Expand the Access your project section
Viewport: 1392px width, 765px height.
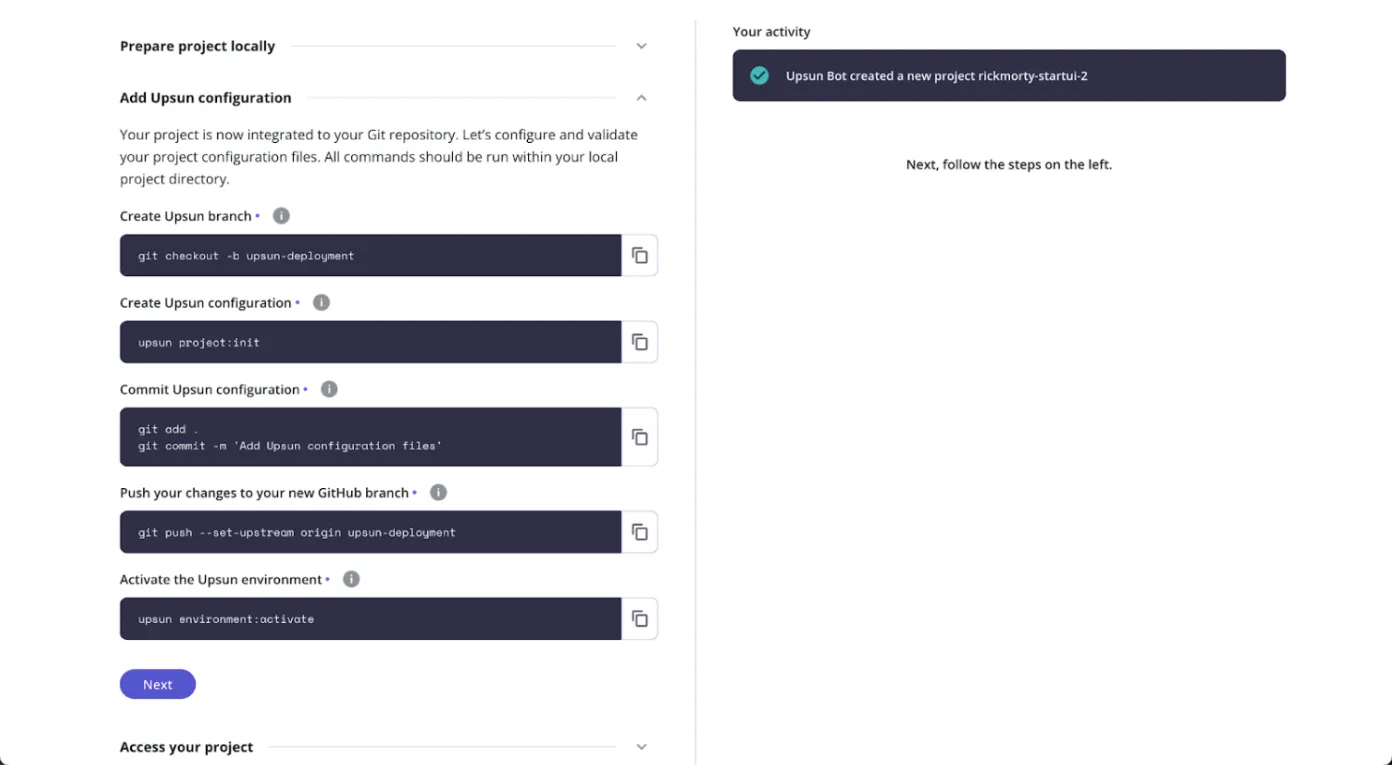642,747
